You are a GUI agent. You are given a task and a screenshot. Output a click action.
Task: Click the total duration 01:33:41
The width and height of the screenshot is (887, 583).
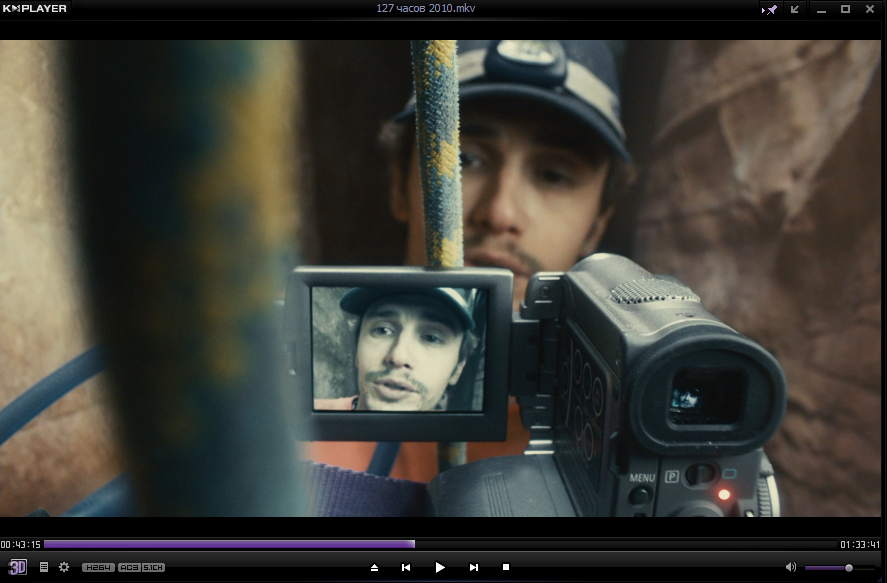tap(860, 545)
